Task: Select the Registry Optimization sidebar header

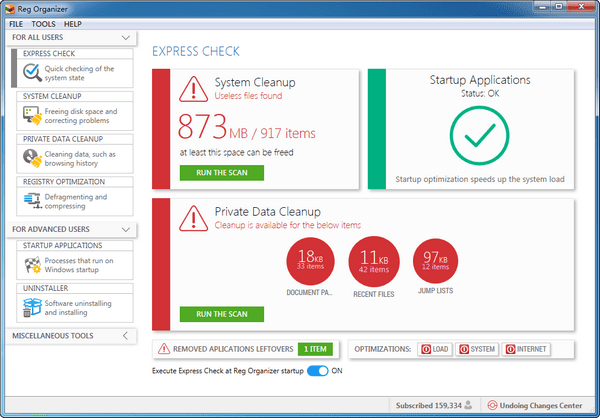Action: 75,182
